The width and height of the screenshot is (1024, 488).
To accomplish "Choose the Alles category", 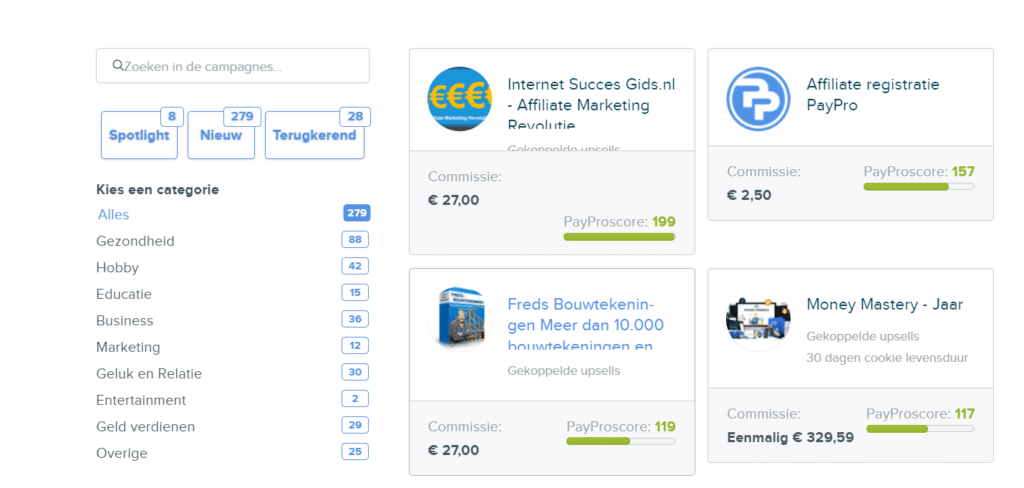I will (114, 214).
